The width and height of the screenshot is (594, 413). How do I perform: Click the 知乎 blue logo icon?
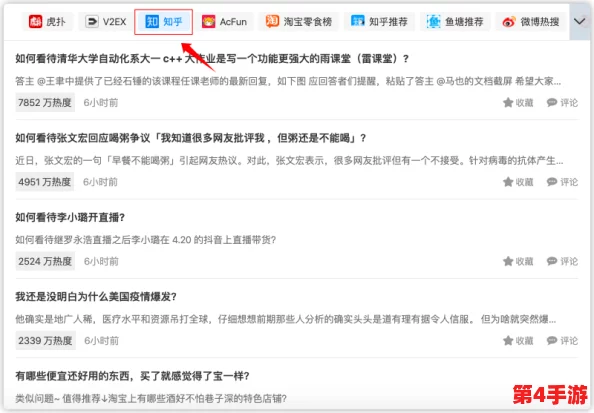(x=152, y=22)
